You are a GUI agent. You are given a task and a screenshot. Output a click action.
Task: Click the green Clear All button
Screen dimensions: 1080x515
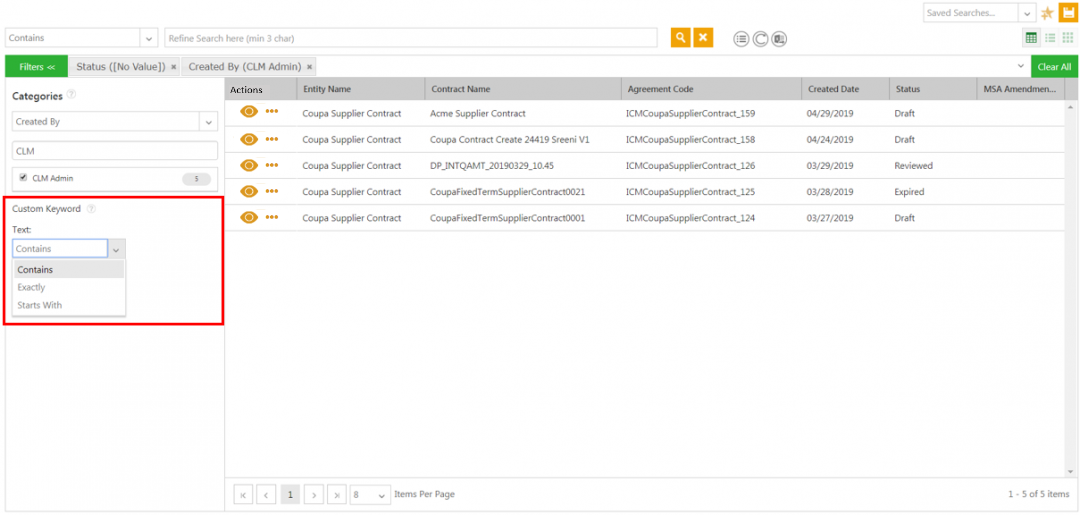point(1054,67)
